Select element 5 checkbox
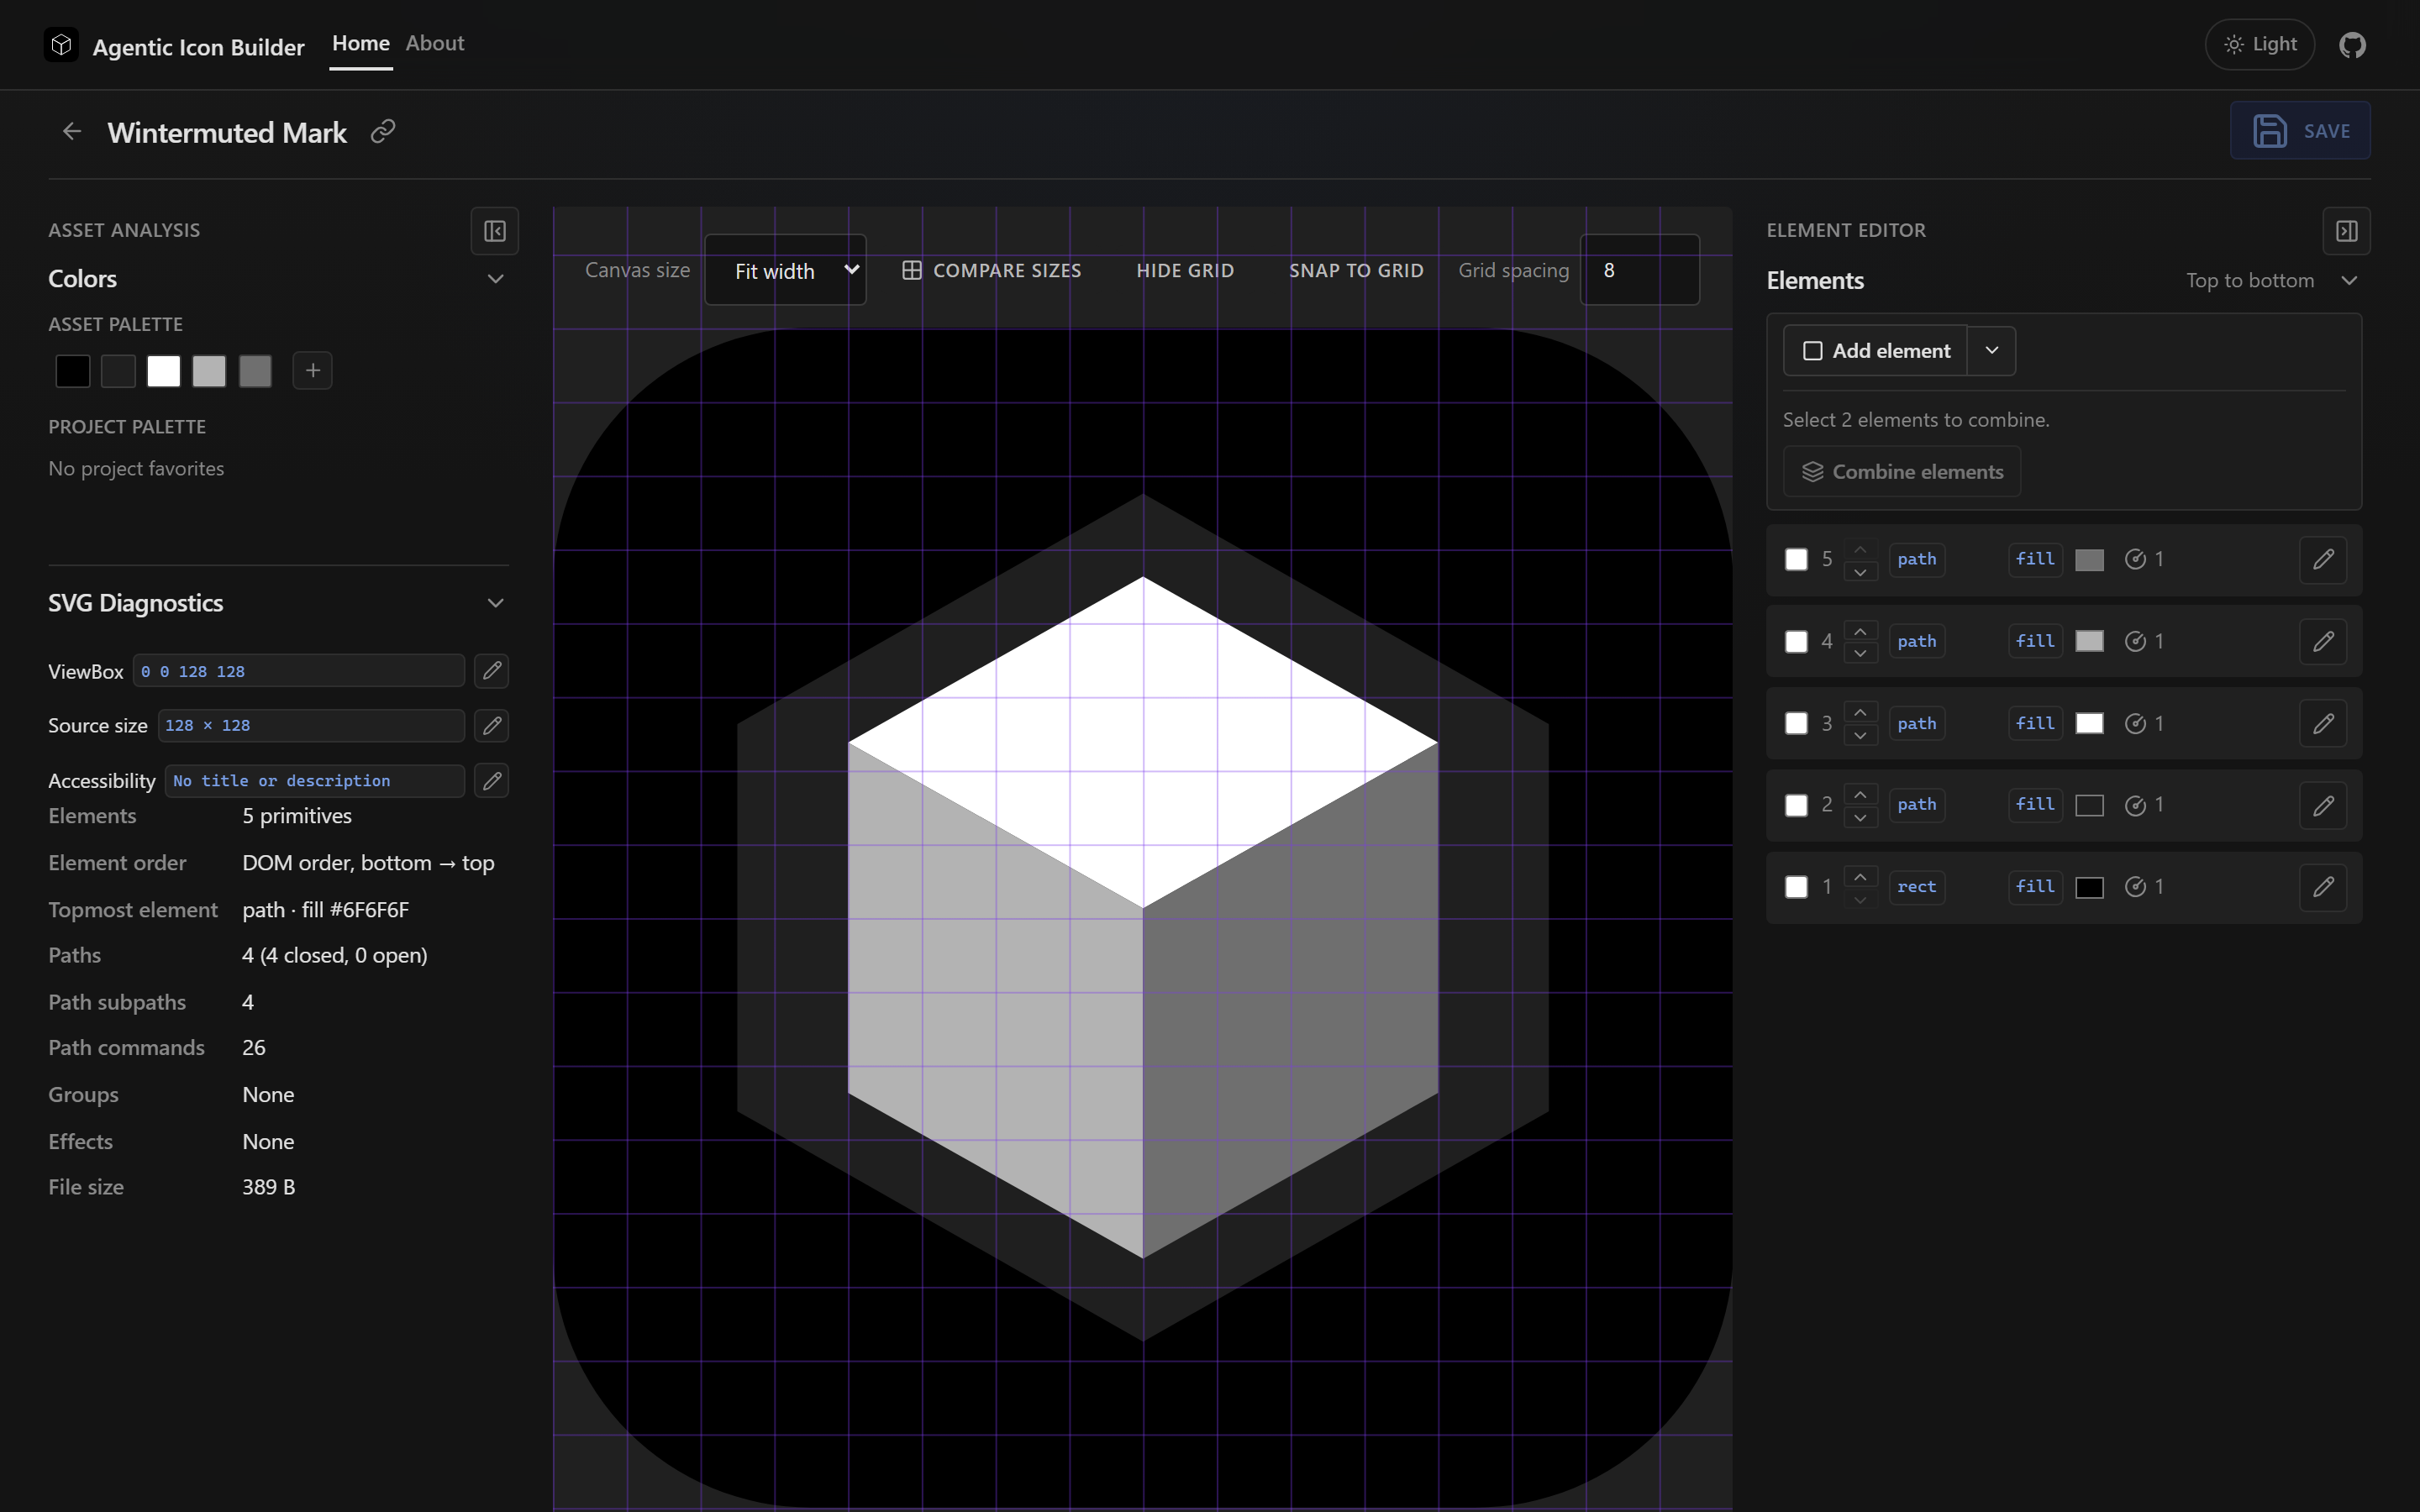 tap(1796, 559)
